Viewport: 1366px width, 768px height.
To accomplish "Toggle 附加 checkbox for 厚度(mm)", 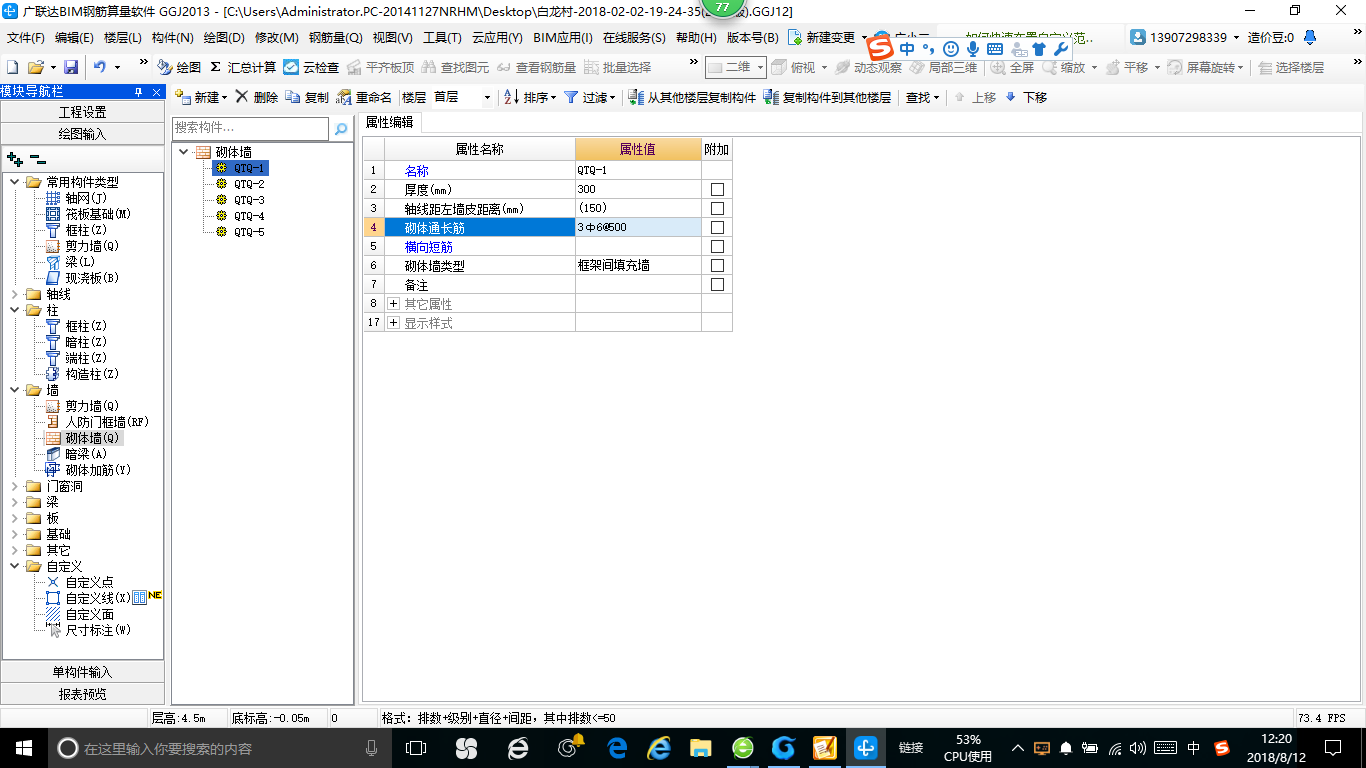I will tap(717, 189).
